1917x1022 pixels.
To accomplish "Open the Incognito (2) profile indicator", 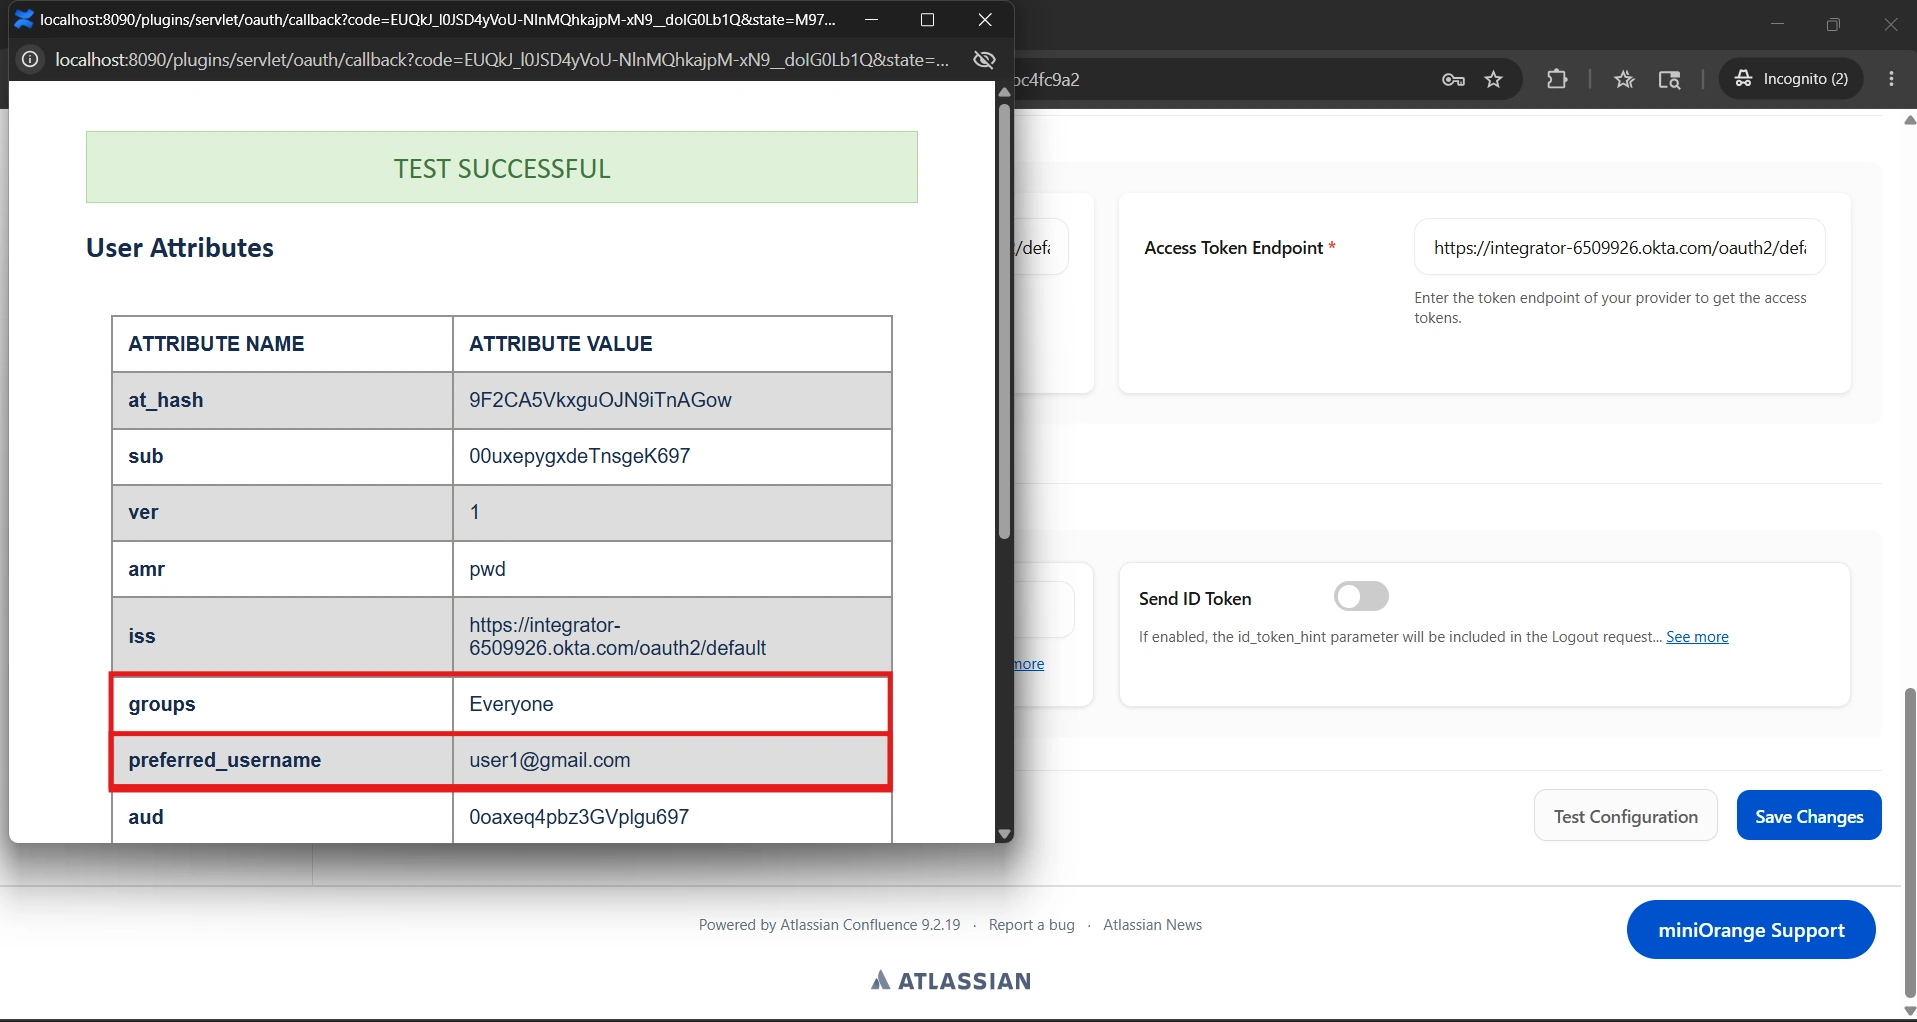I will pos(1791,79).
